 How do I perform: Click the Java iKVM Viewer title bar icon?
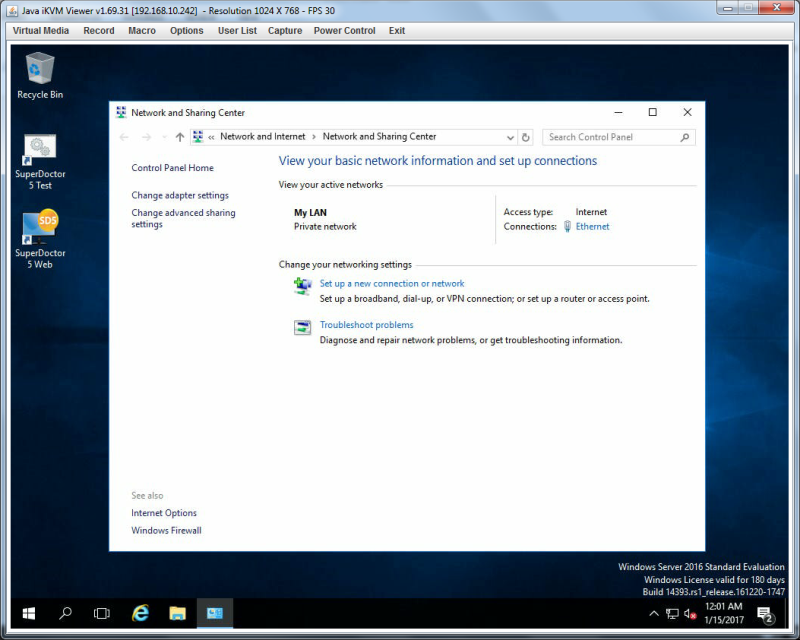12,10
